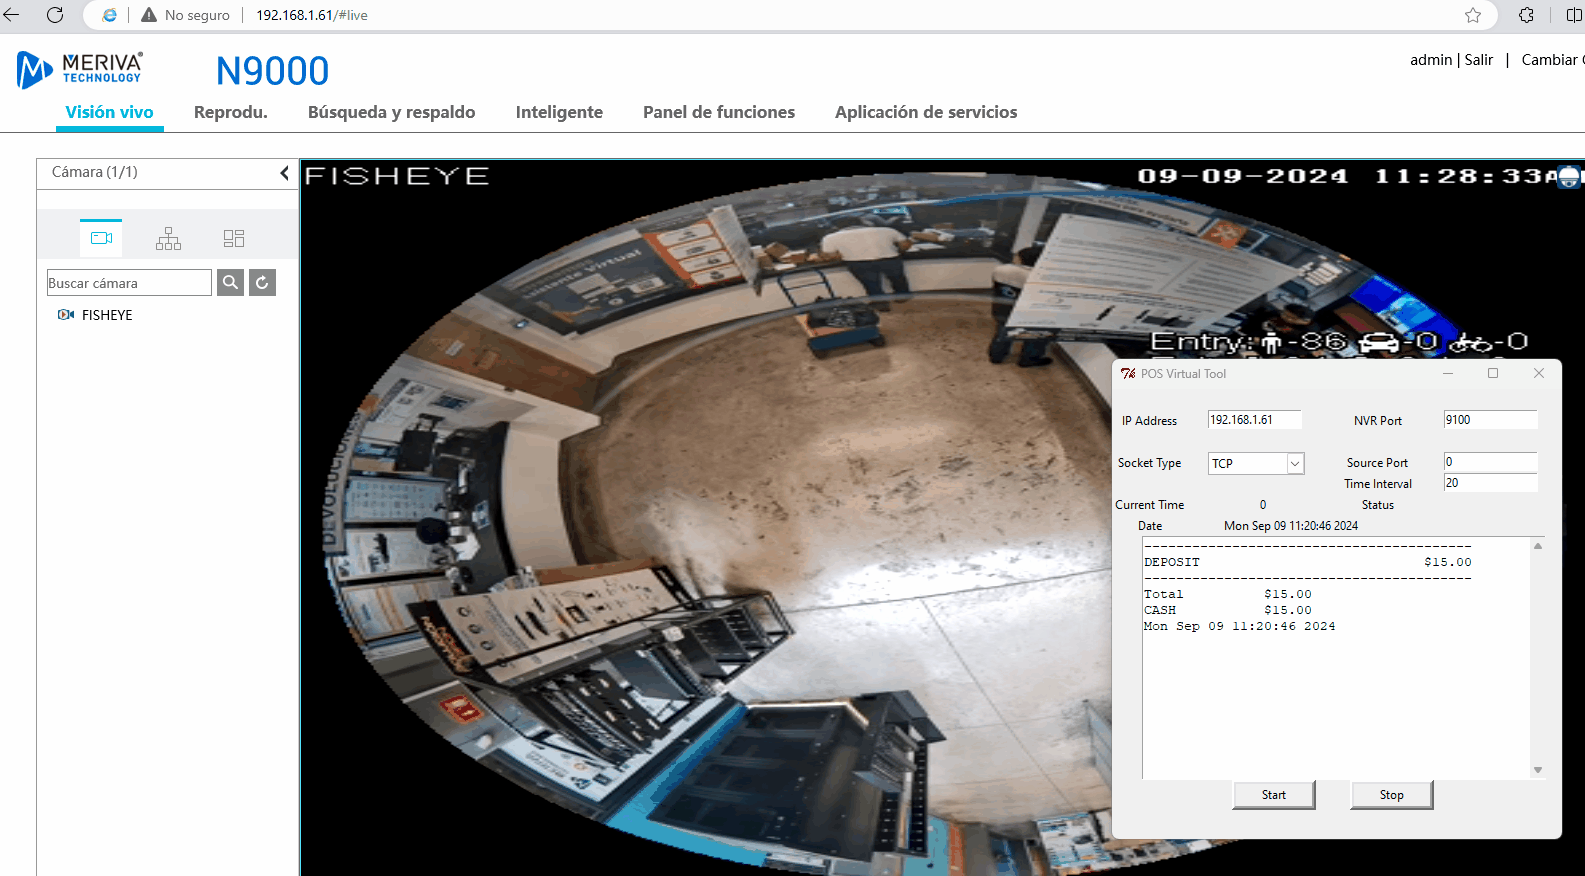1585x876 pixels.
Task: Select the group hierarchy view icon
Action: click(x=168, y=238)
